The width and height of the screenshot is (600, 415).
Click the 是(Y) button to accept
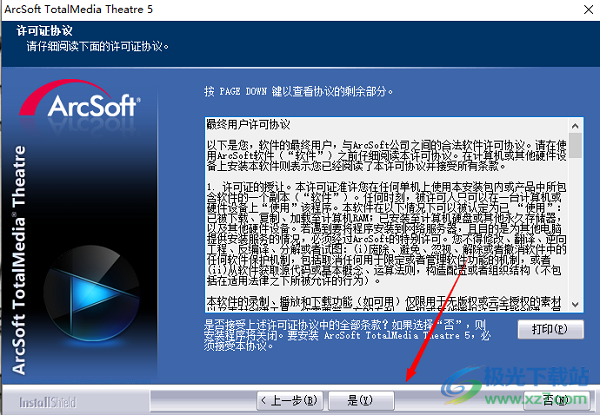361,400
